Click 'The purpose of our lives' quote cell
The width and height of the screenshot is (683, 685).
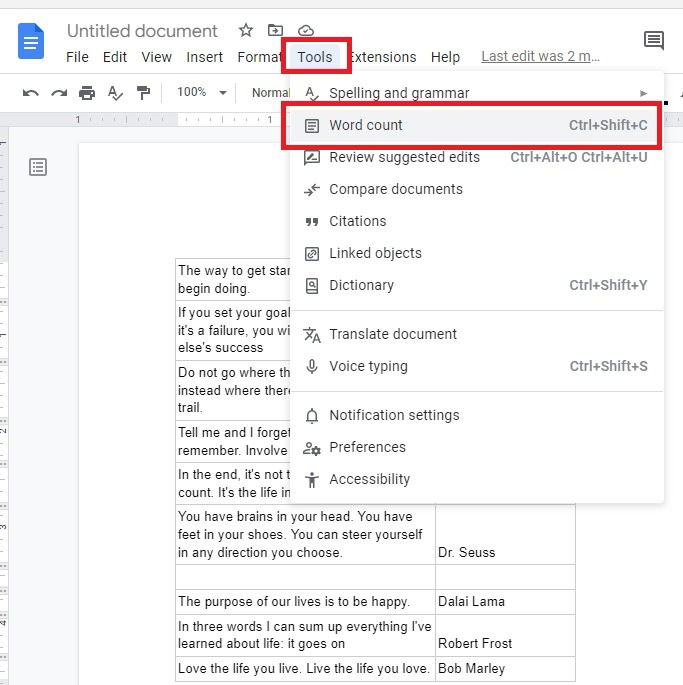pos(305,602)
